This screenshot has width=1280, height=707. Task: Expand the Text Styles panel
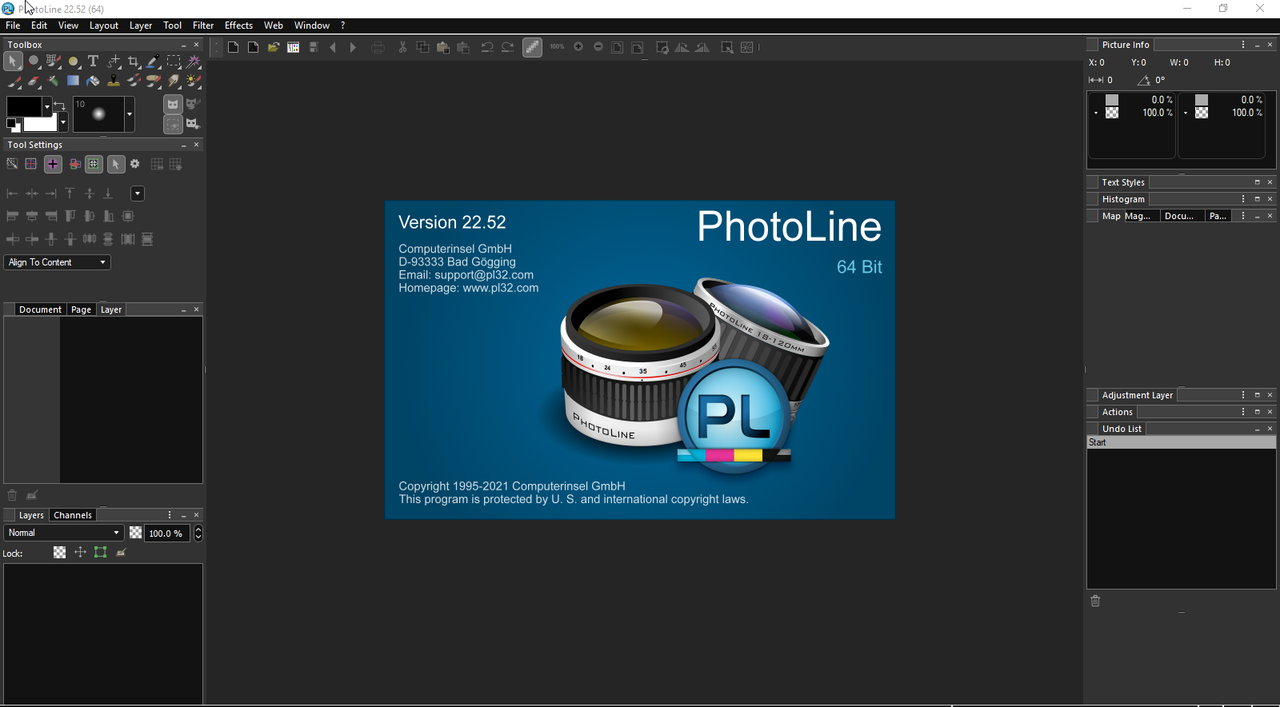click(1257, 182)
